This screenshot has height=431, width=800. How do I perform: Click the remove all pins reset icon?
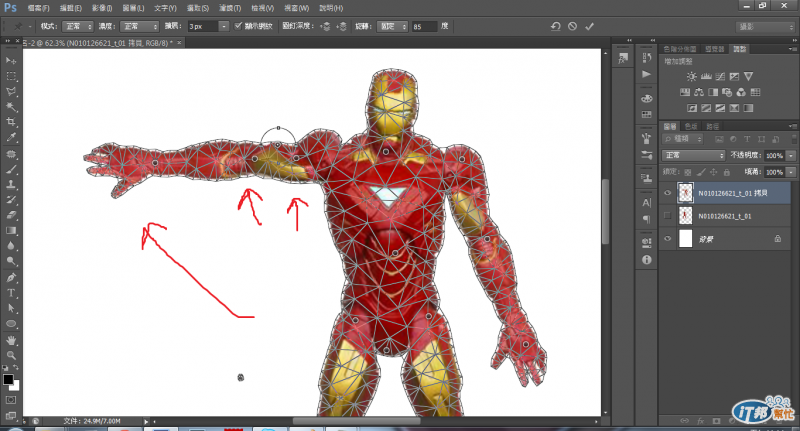pos(555,25)
